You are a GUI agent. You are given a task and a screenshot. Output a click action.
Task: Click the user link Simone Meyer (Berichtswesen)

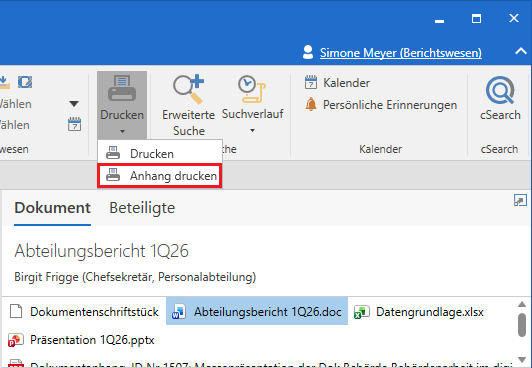click(x=401, y=53)
